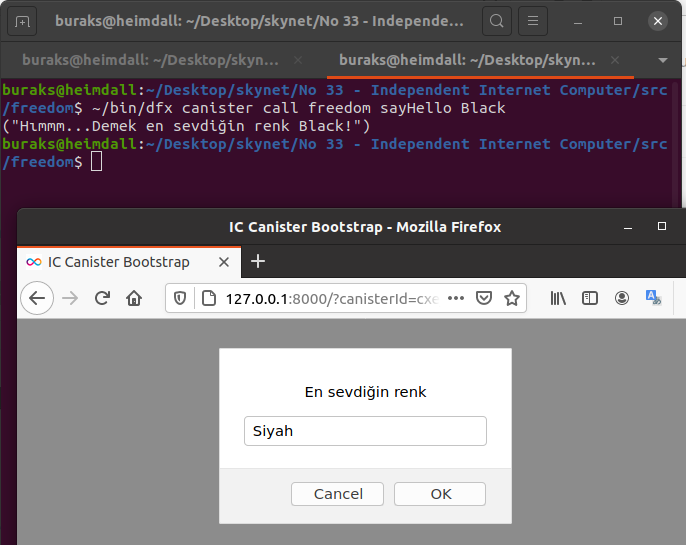Close the first terminal tab

click(x=298, y=60)
